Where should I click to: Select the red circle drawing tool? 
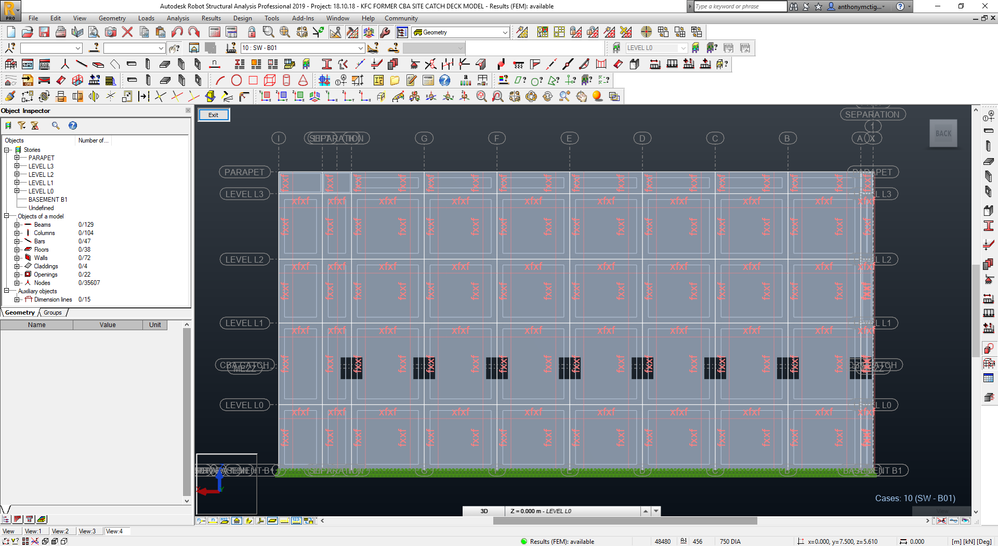[x=236, y=80]
